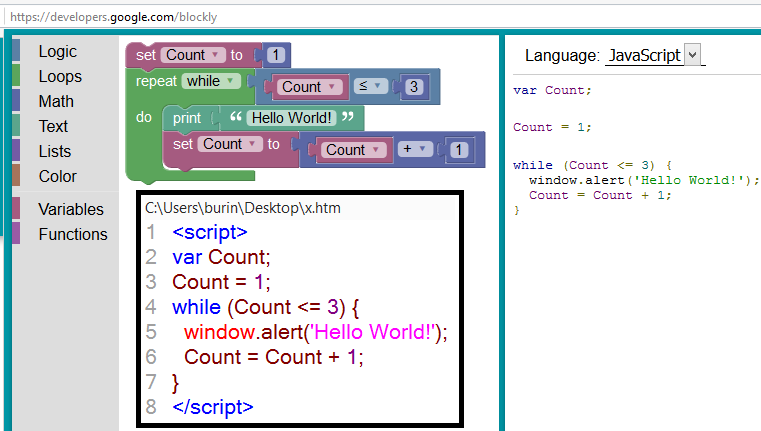Select the Math category
The height and width of the screenshot is (431, 761).
tap(56, 102)
